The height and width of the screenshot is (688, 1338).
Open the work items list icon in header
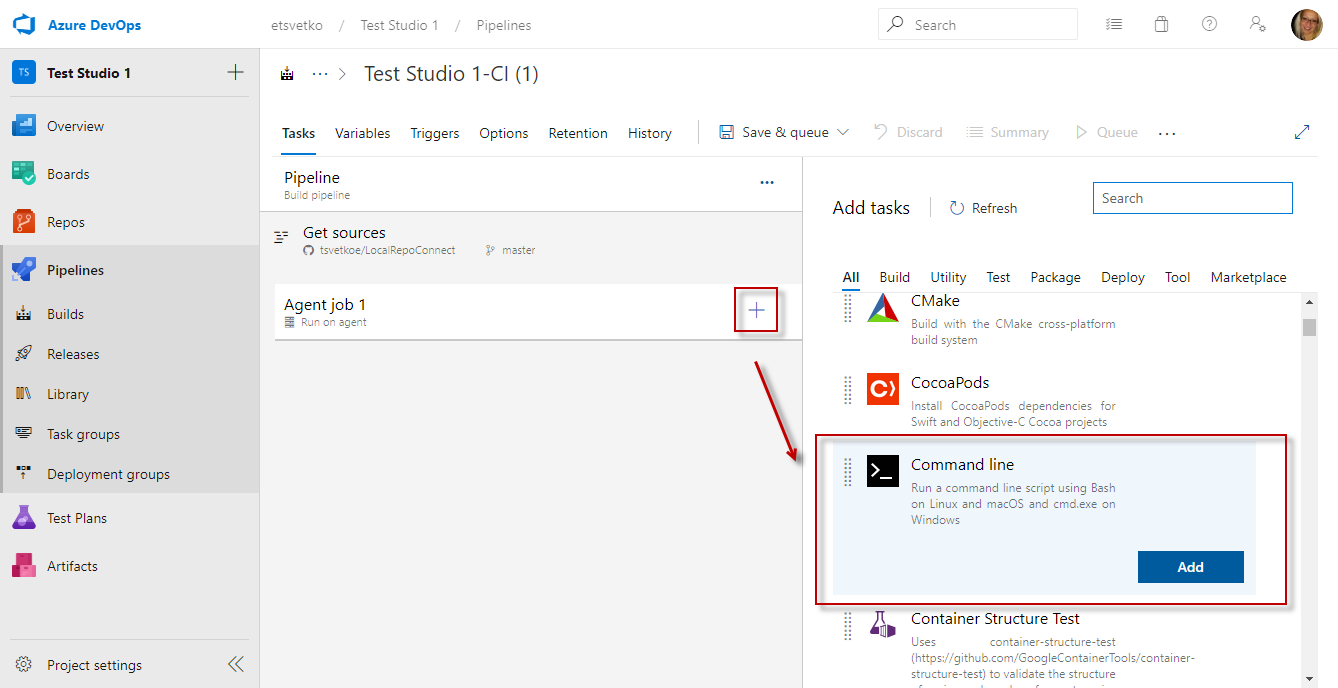pyautogui.click(x=1114, y=25)
